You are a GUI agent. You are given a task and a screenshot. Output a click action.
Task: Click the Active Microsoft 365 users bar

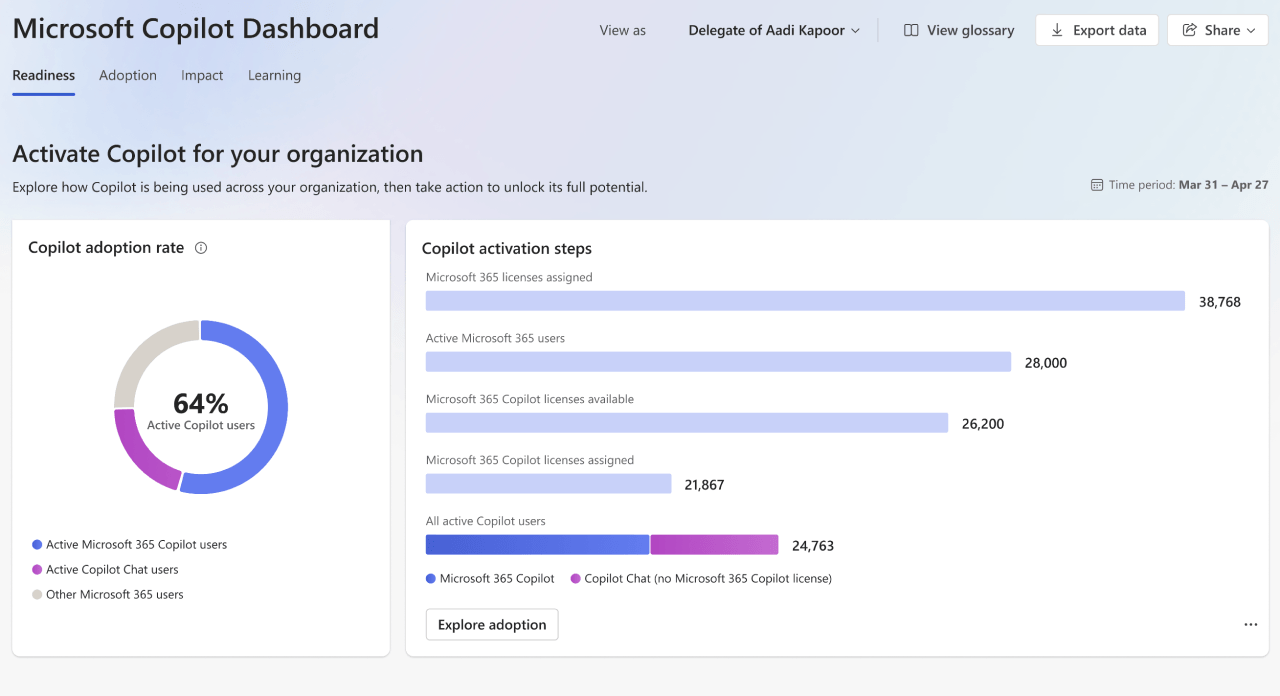point(718,362)
